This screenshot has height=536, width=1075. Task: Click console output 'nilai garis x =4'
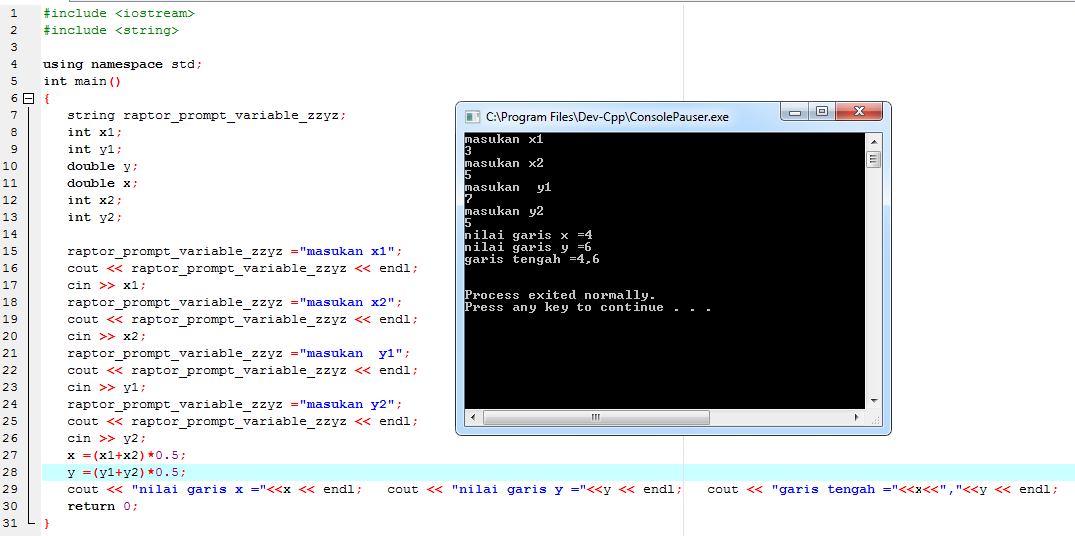pyautogui.click(x=529, y=235)
